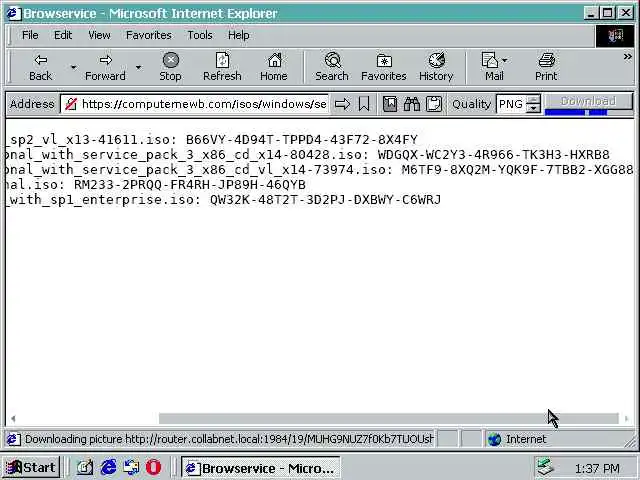Click the network tray icon
This screenshot has width=640, height=480.
[x=546, y=468]
